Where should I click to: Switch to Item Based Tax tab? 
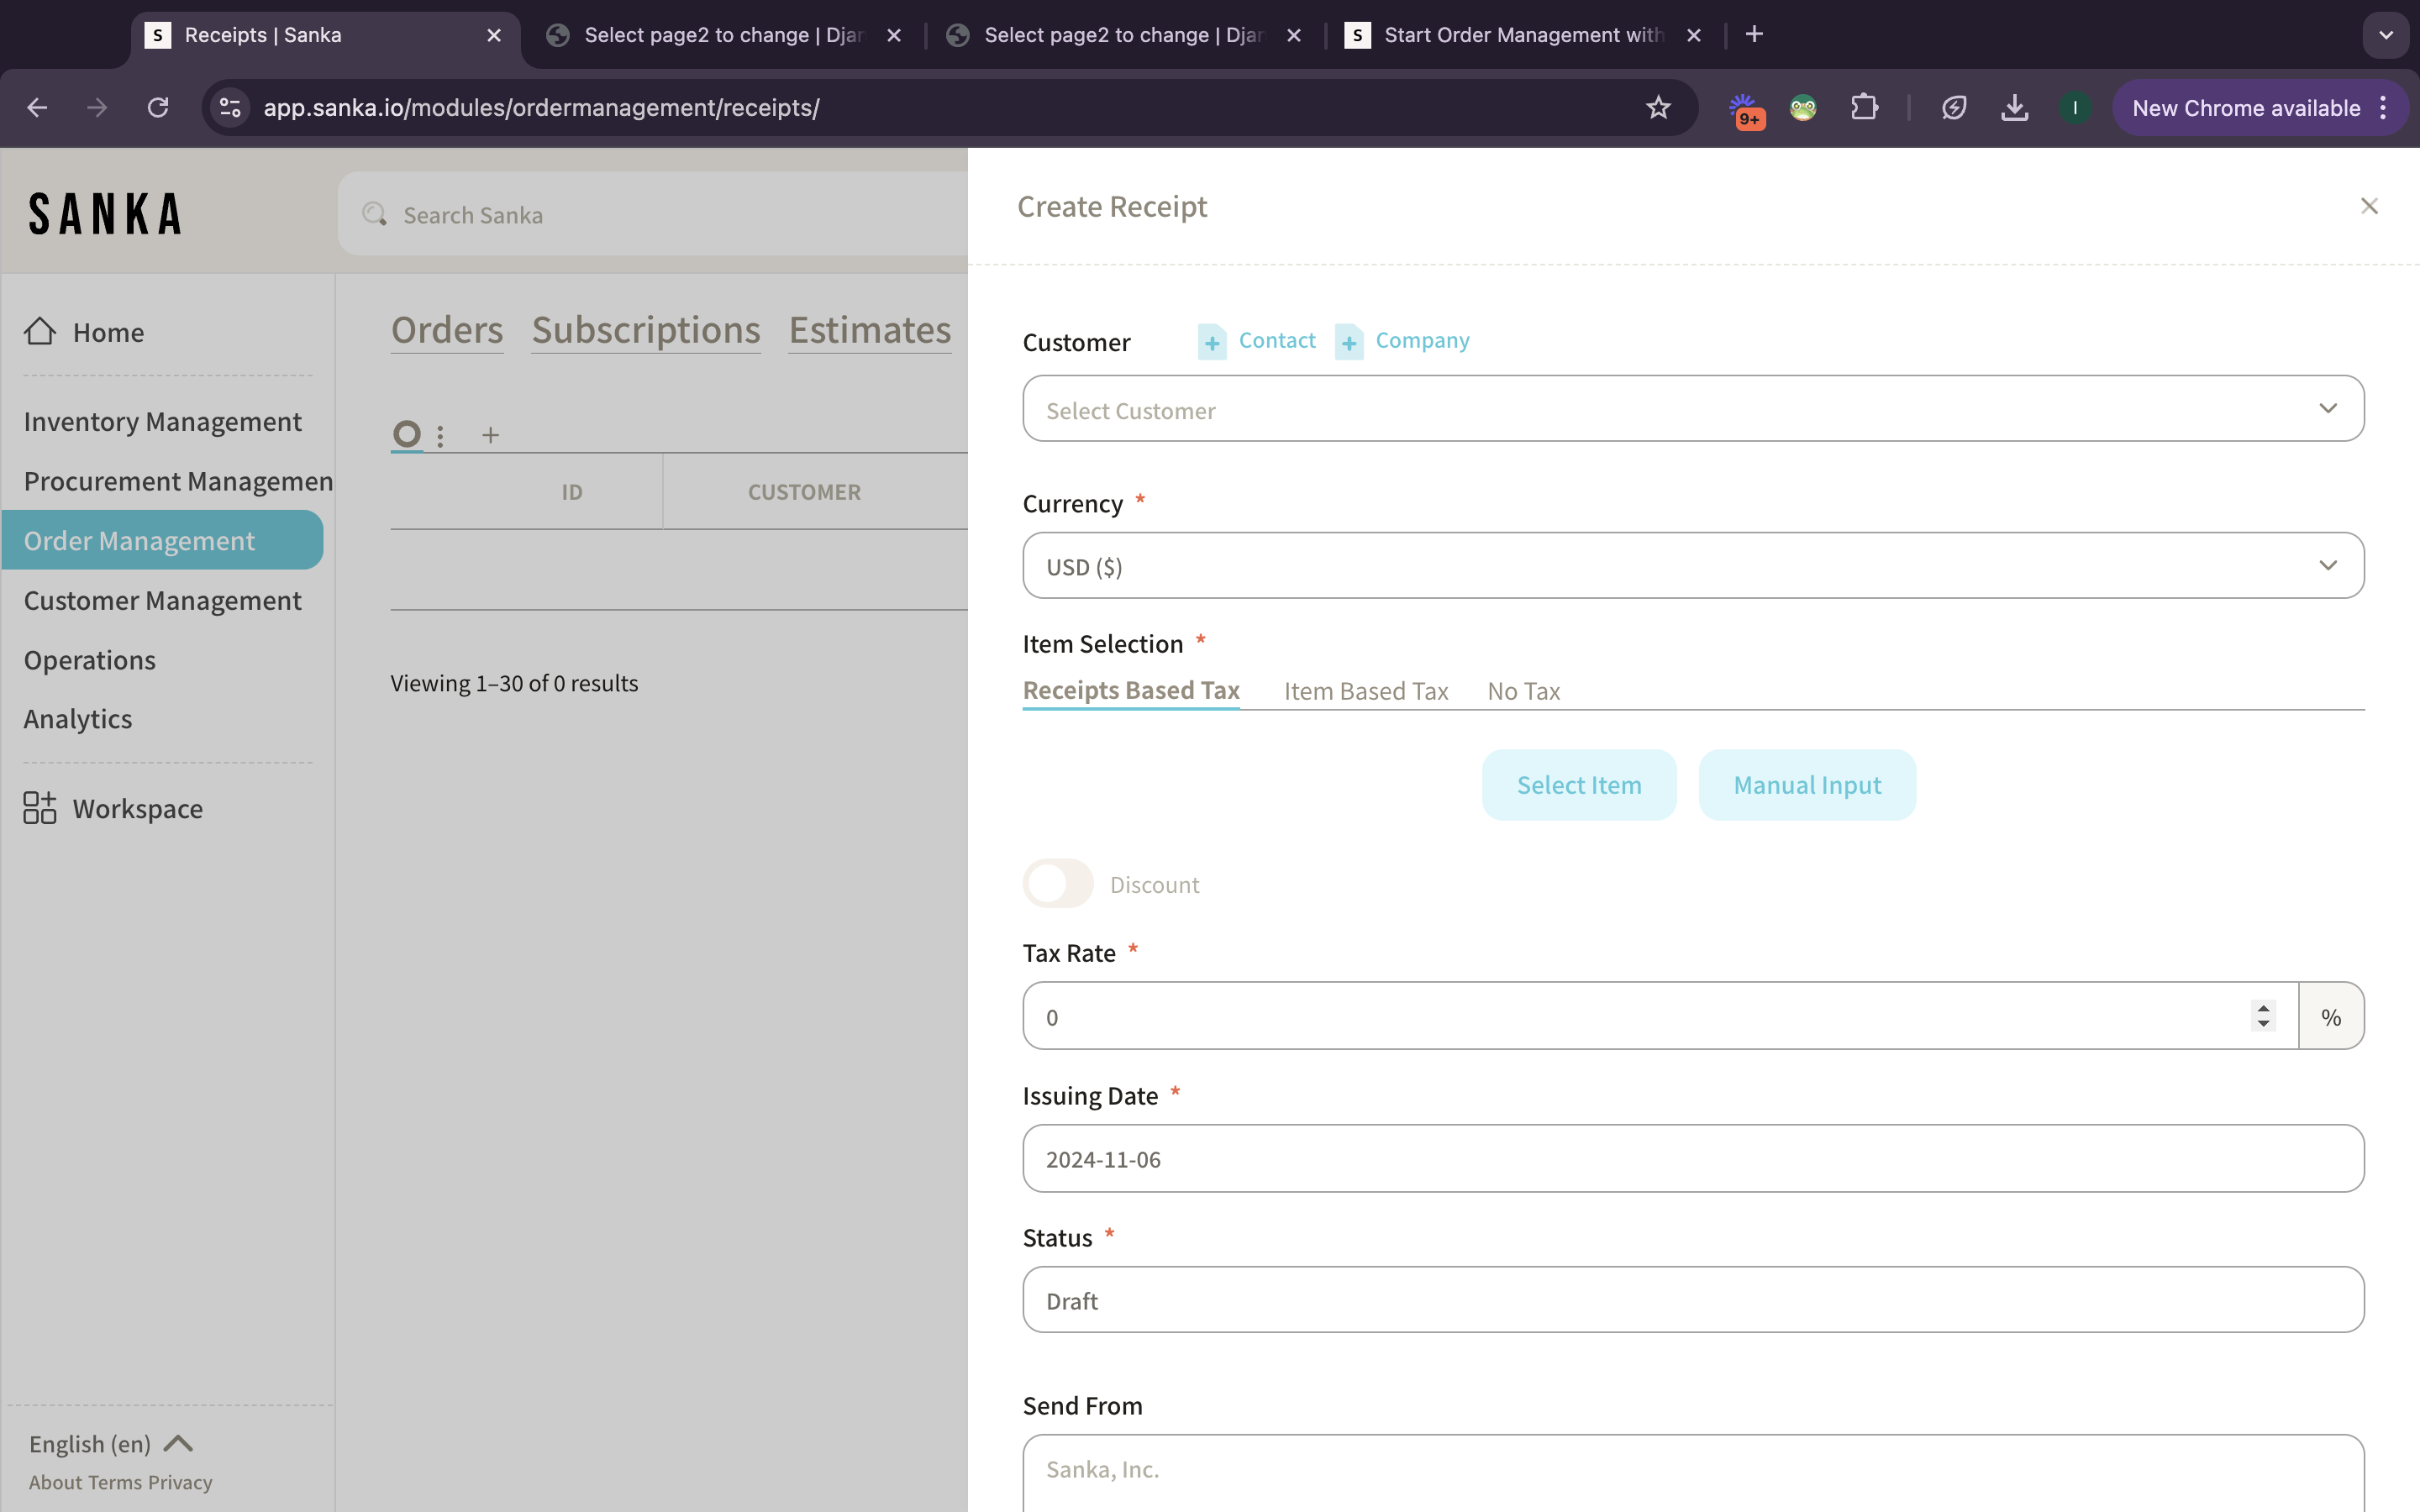[1365, 691]
